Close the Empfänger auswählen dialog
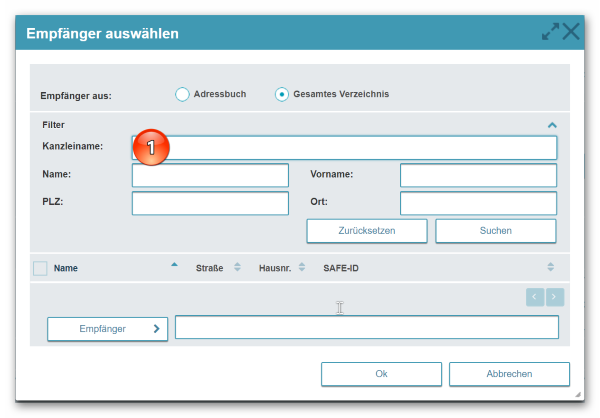This screenshot has width=600, height=418. pos(572,32)
